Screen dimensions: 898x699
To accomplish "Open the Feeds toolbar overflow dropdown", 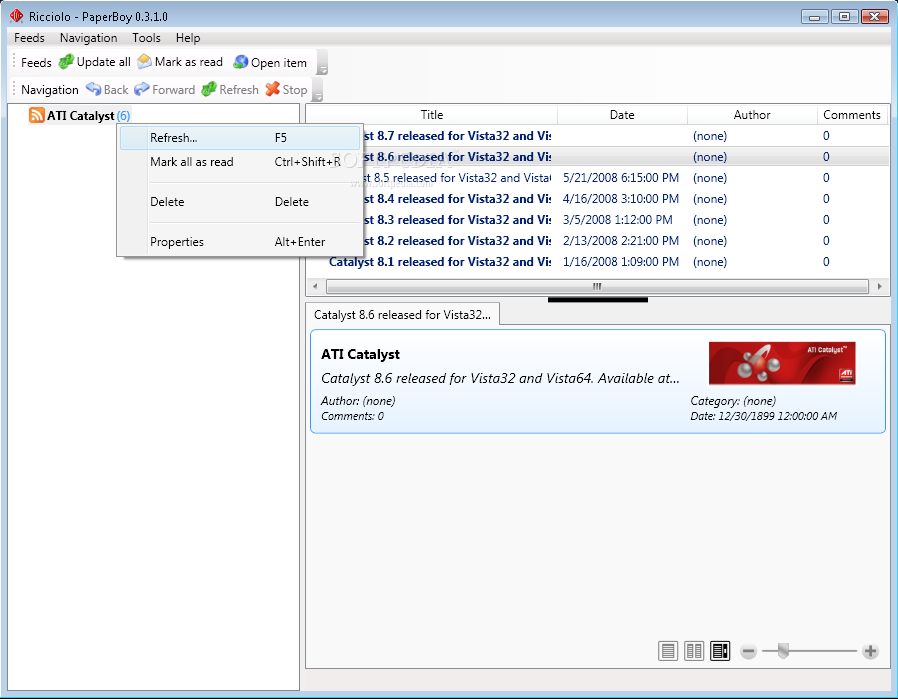I will pos(322,62).
